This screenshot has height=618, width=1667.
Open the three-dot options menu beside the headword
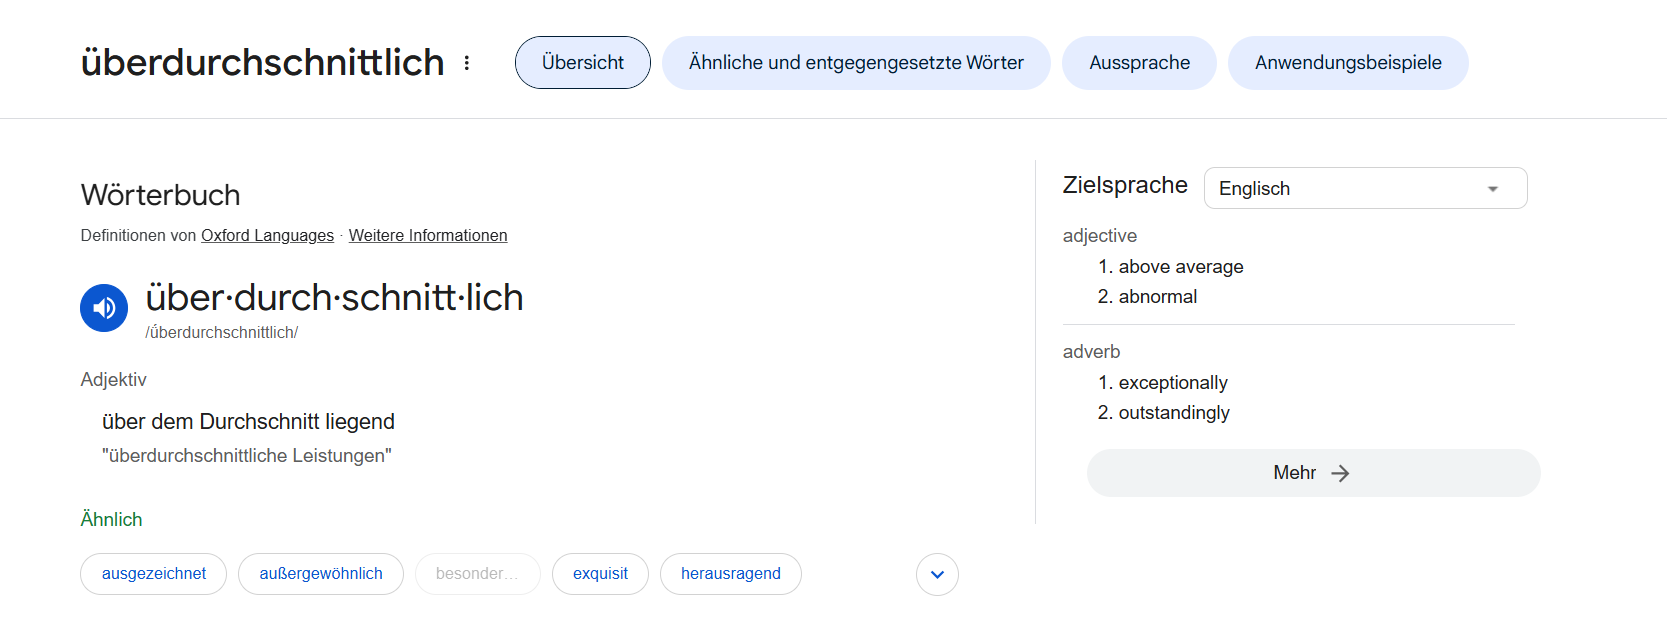467,63
